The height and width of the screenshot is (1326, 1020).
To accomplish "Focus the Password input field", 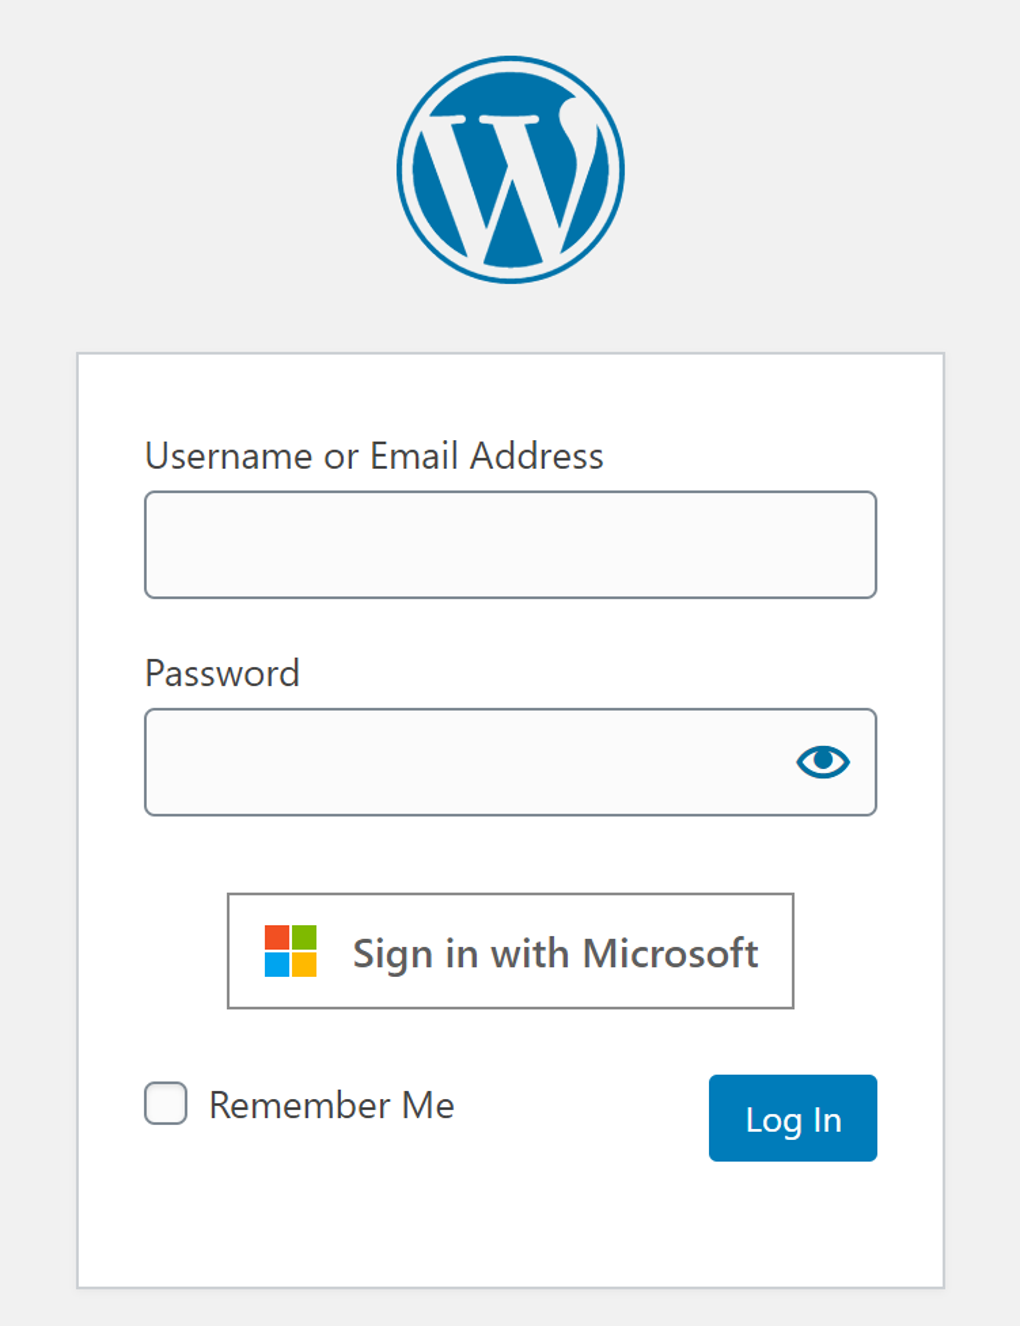I will [x=450, y=762].
